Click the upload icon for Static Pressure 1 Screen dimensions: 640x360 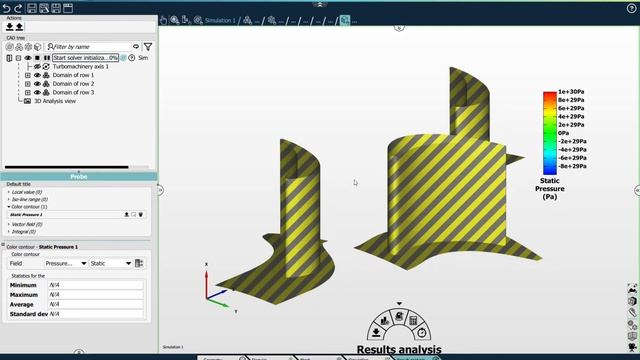(x=127, y=215)
